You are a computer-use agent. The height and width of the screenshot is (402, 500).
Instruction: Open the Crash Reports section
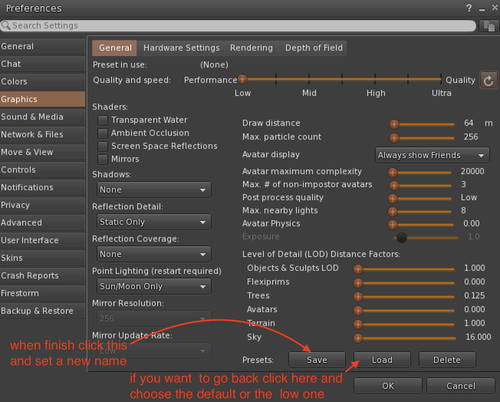42,276
